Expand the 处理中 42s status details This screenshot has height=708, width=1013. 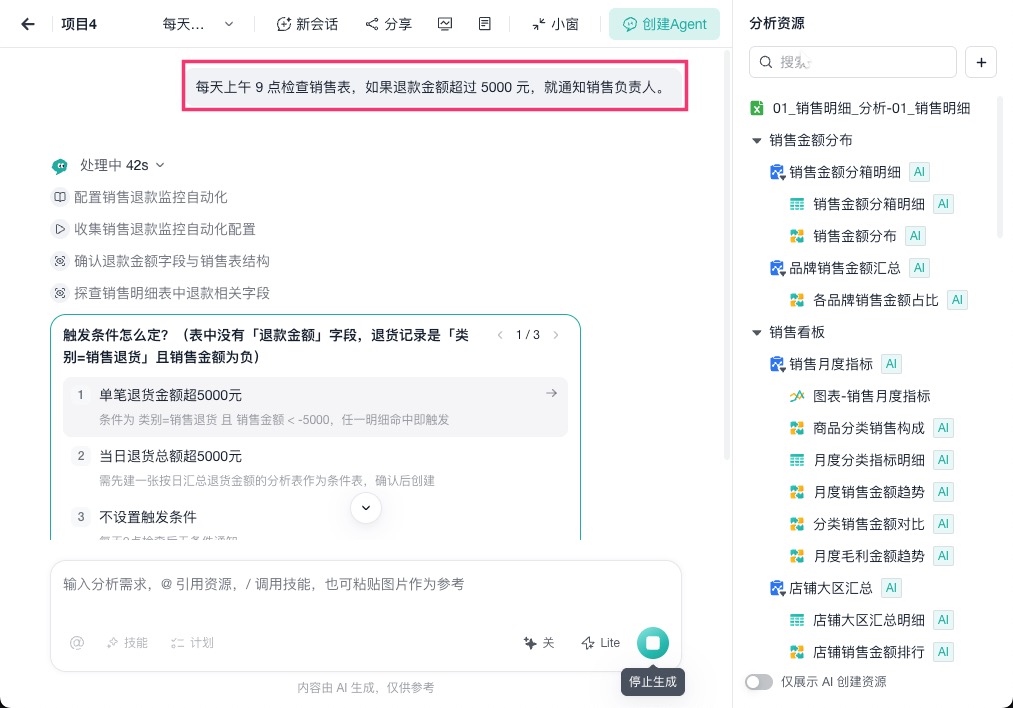122,165
